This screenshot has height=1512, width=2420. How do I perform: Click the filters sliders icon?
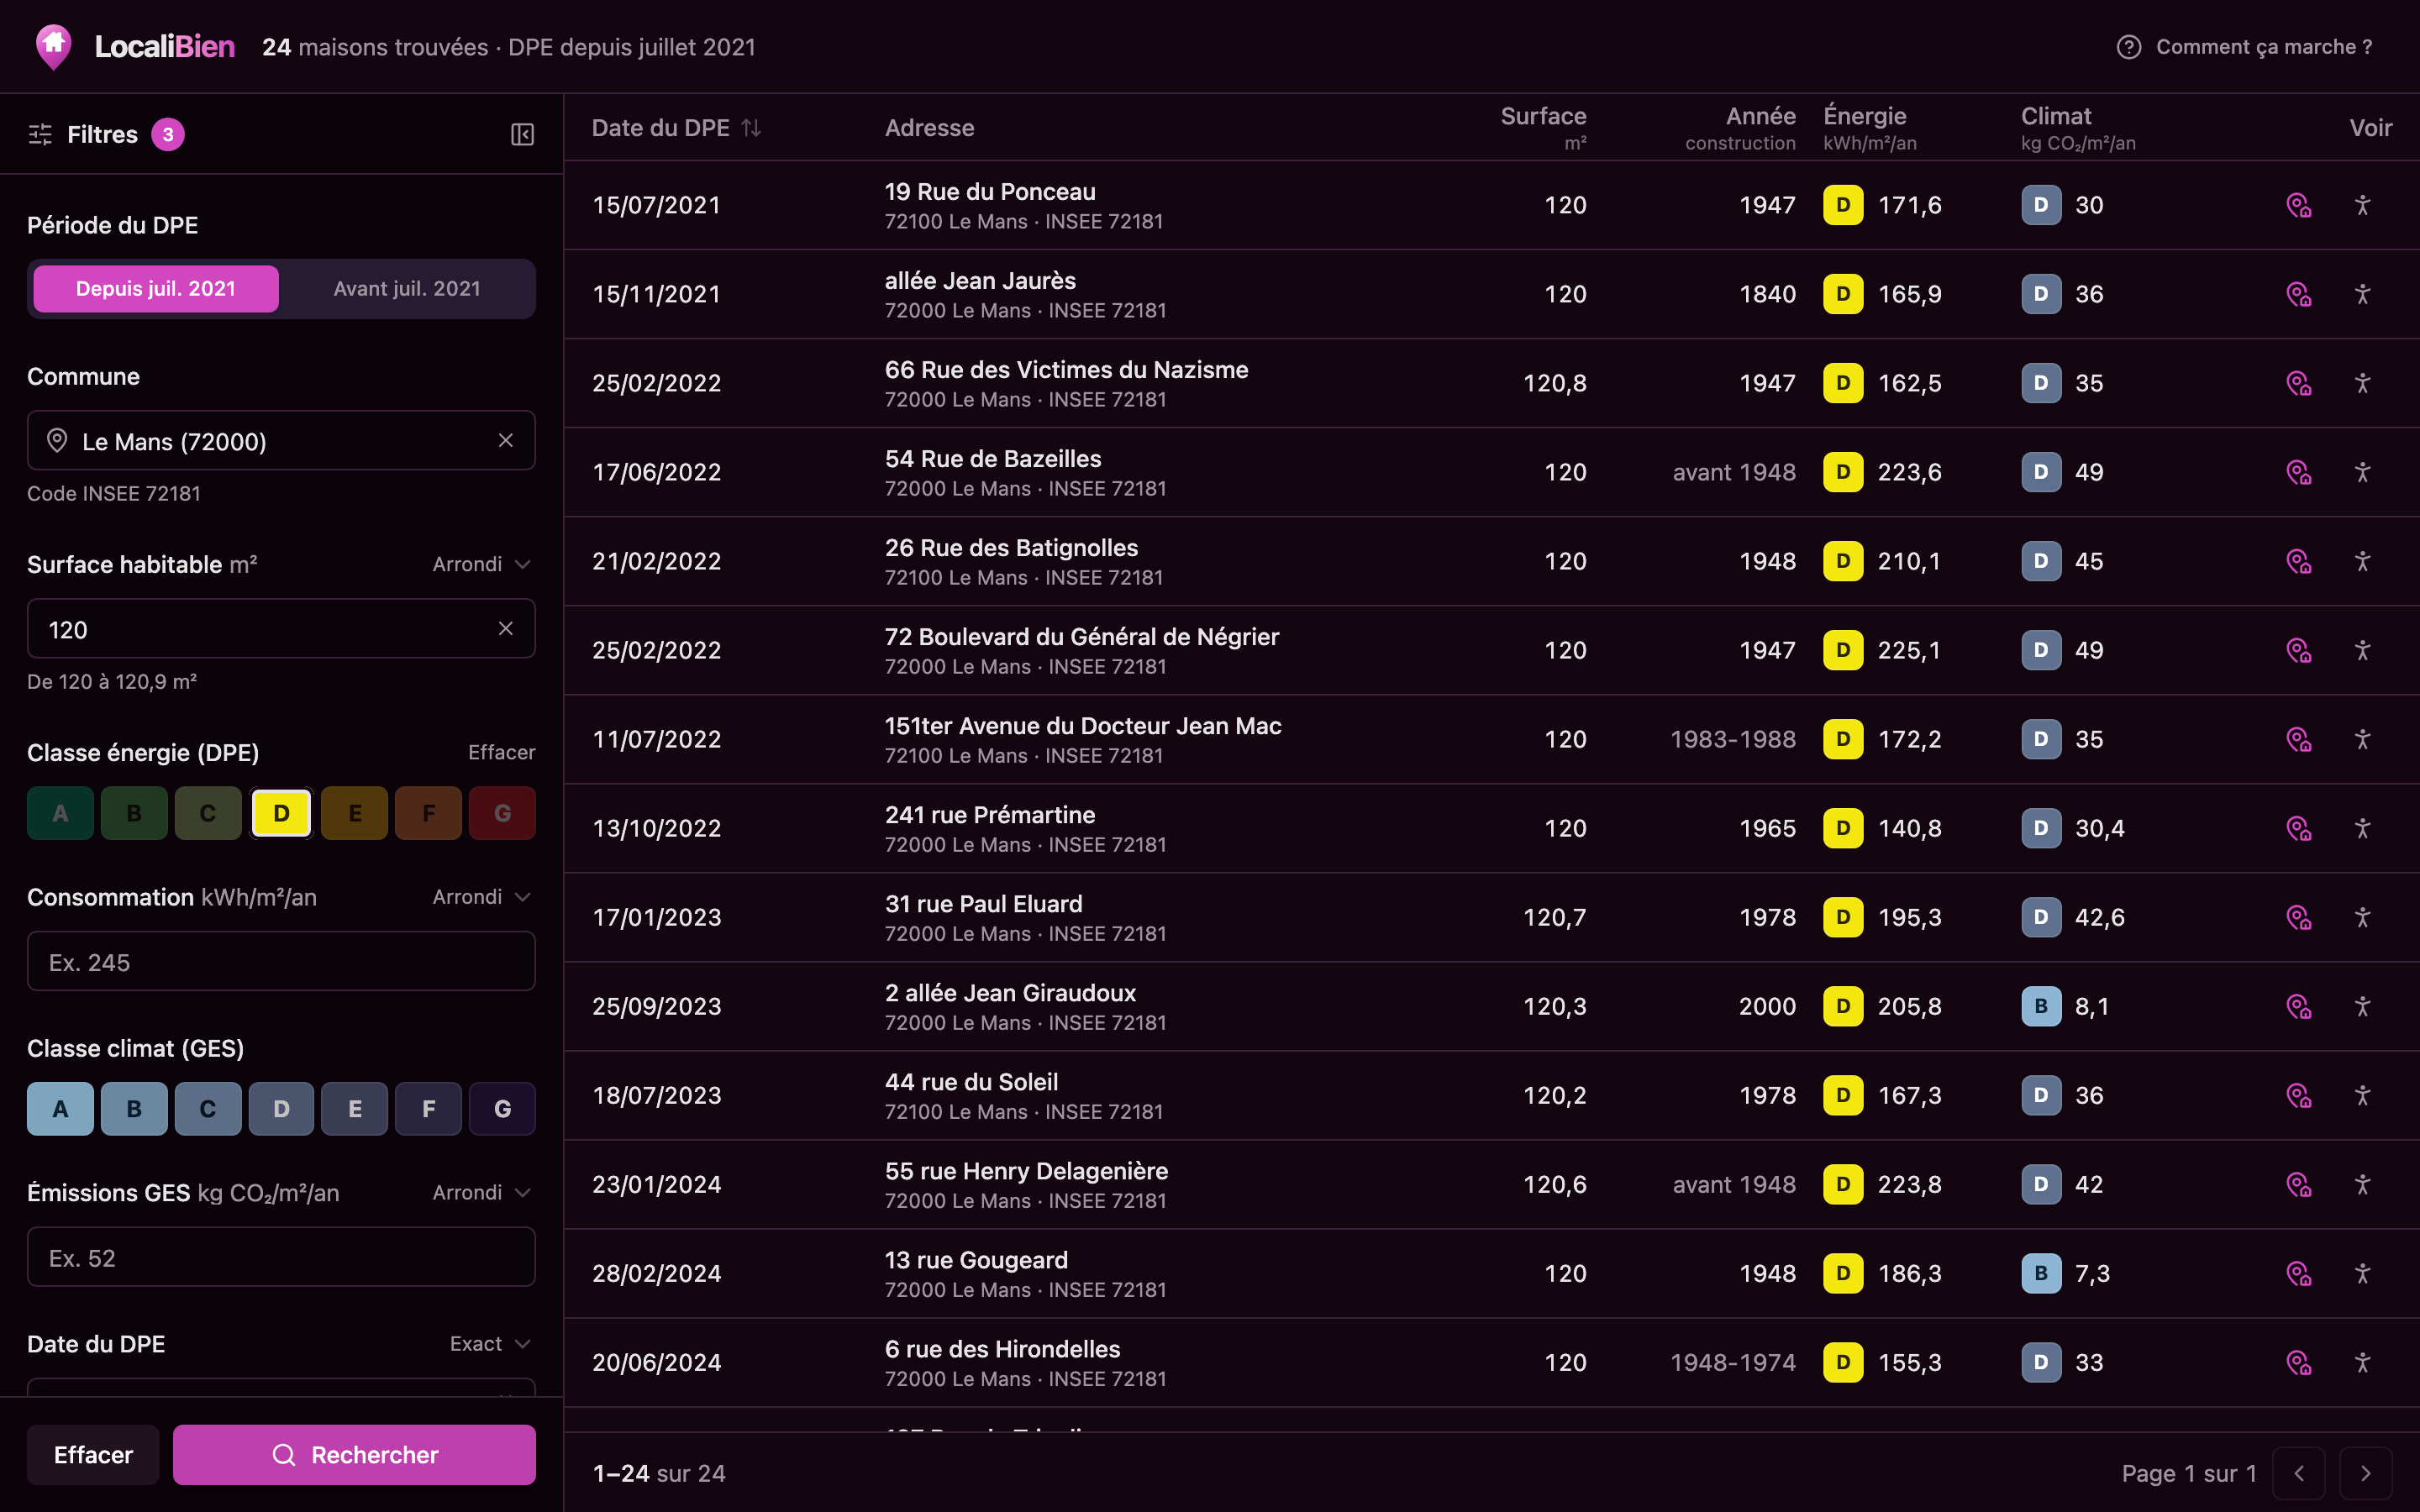pyautogui.click(x=40, y=134)
